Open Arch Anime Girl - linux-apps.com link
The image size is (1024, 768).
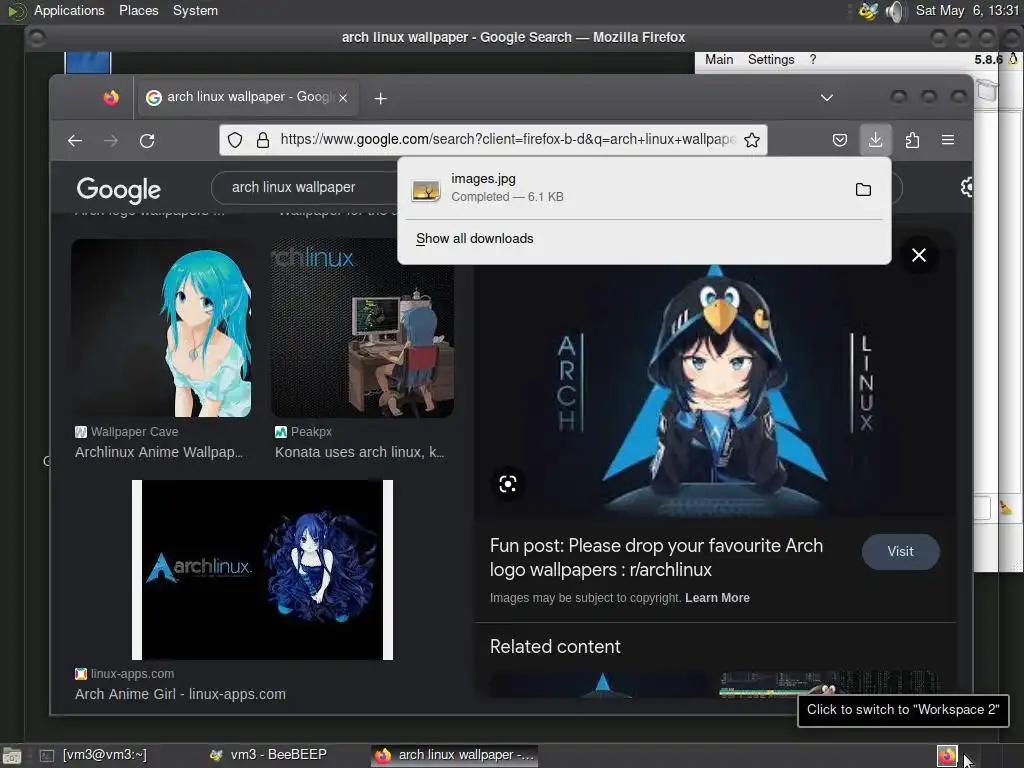pos(180,694)
